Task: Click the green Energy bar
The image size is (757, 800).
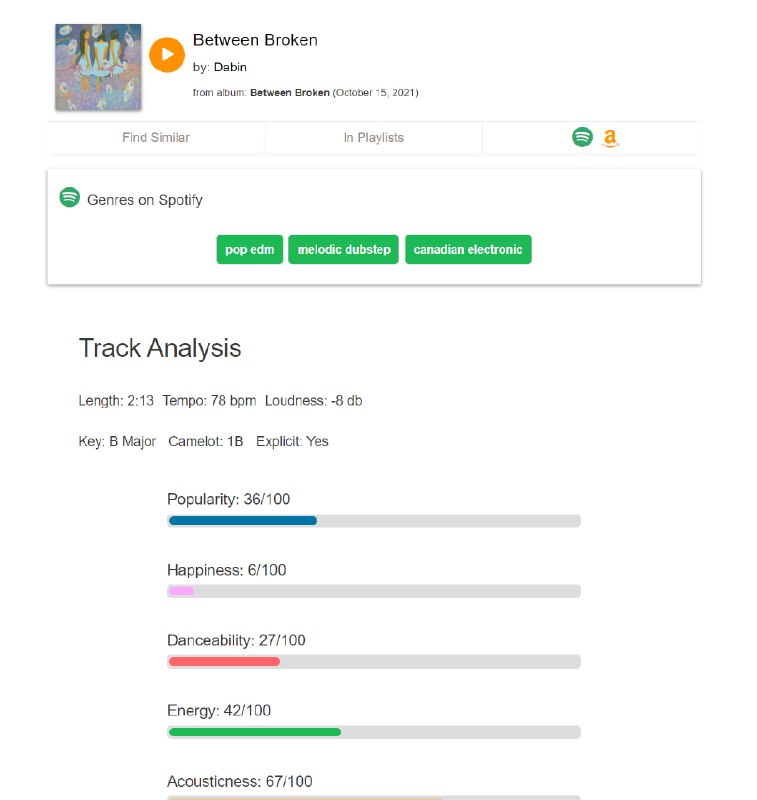Action: 255,732
